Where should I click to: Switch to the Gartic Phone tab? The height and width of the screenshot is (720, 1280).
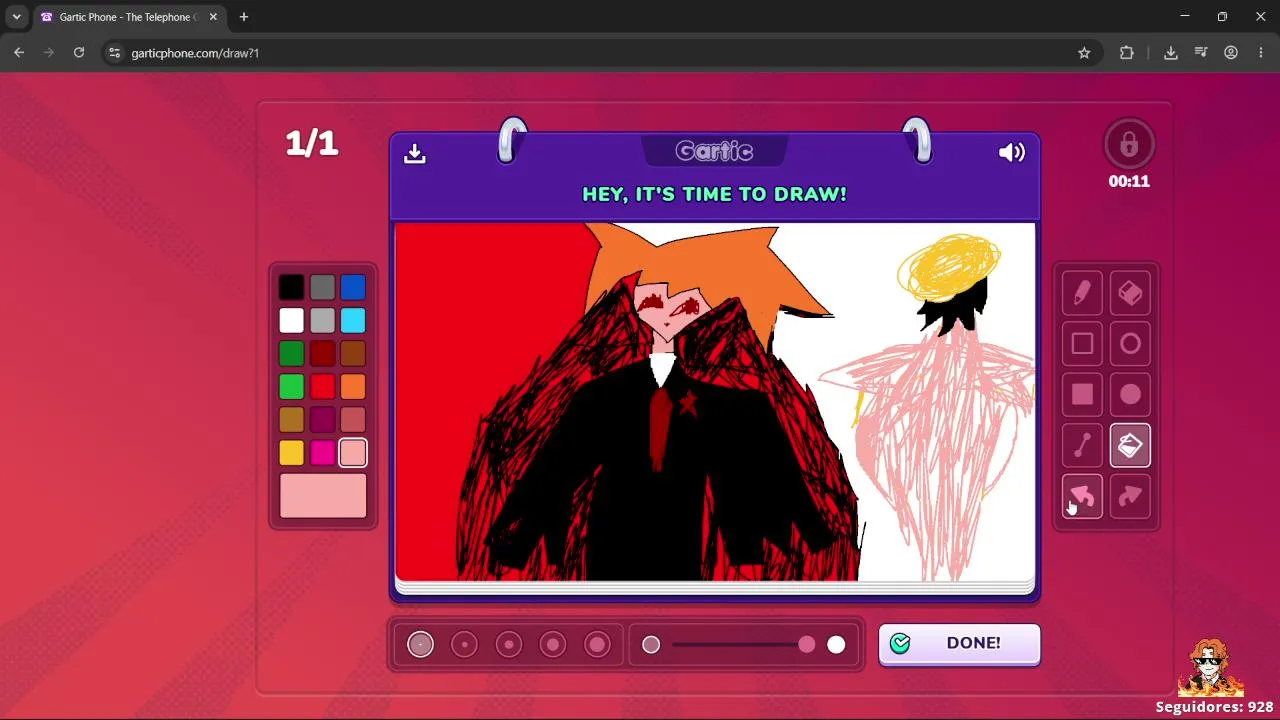pyautogui.click(x=129, y=17)
